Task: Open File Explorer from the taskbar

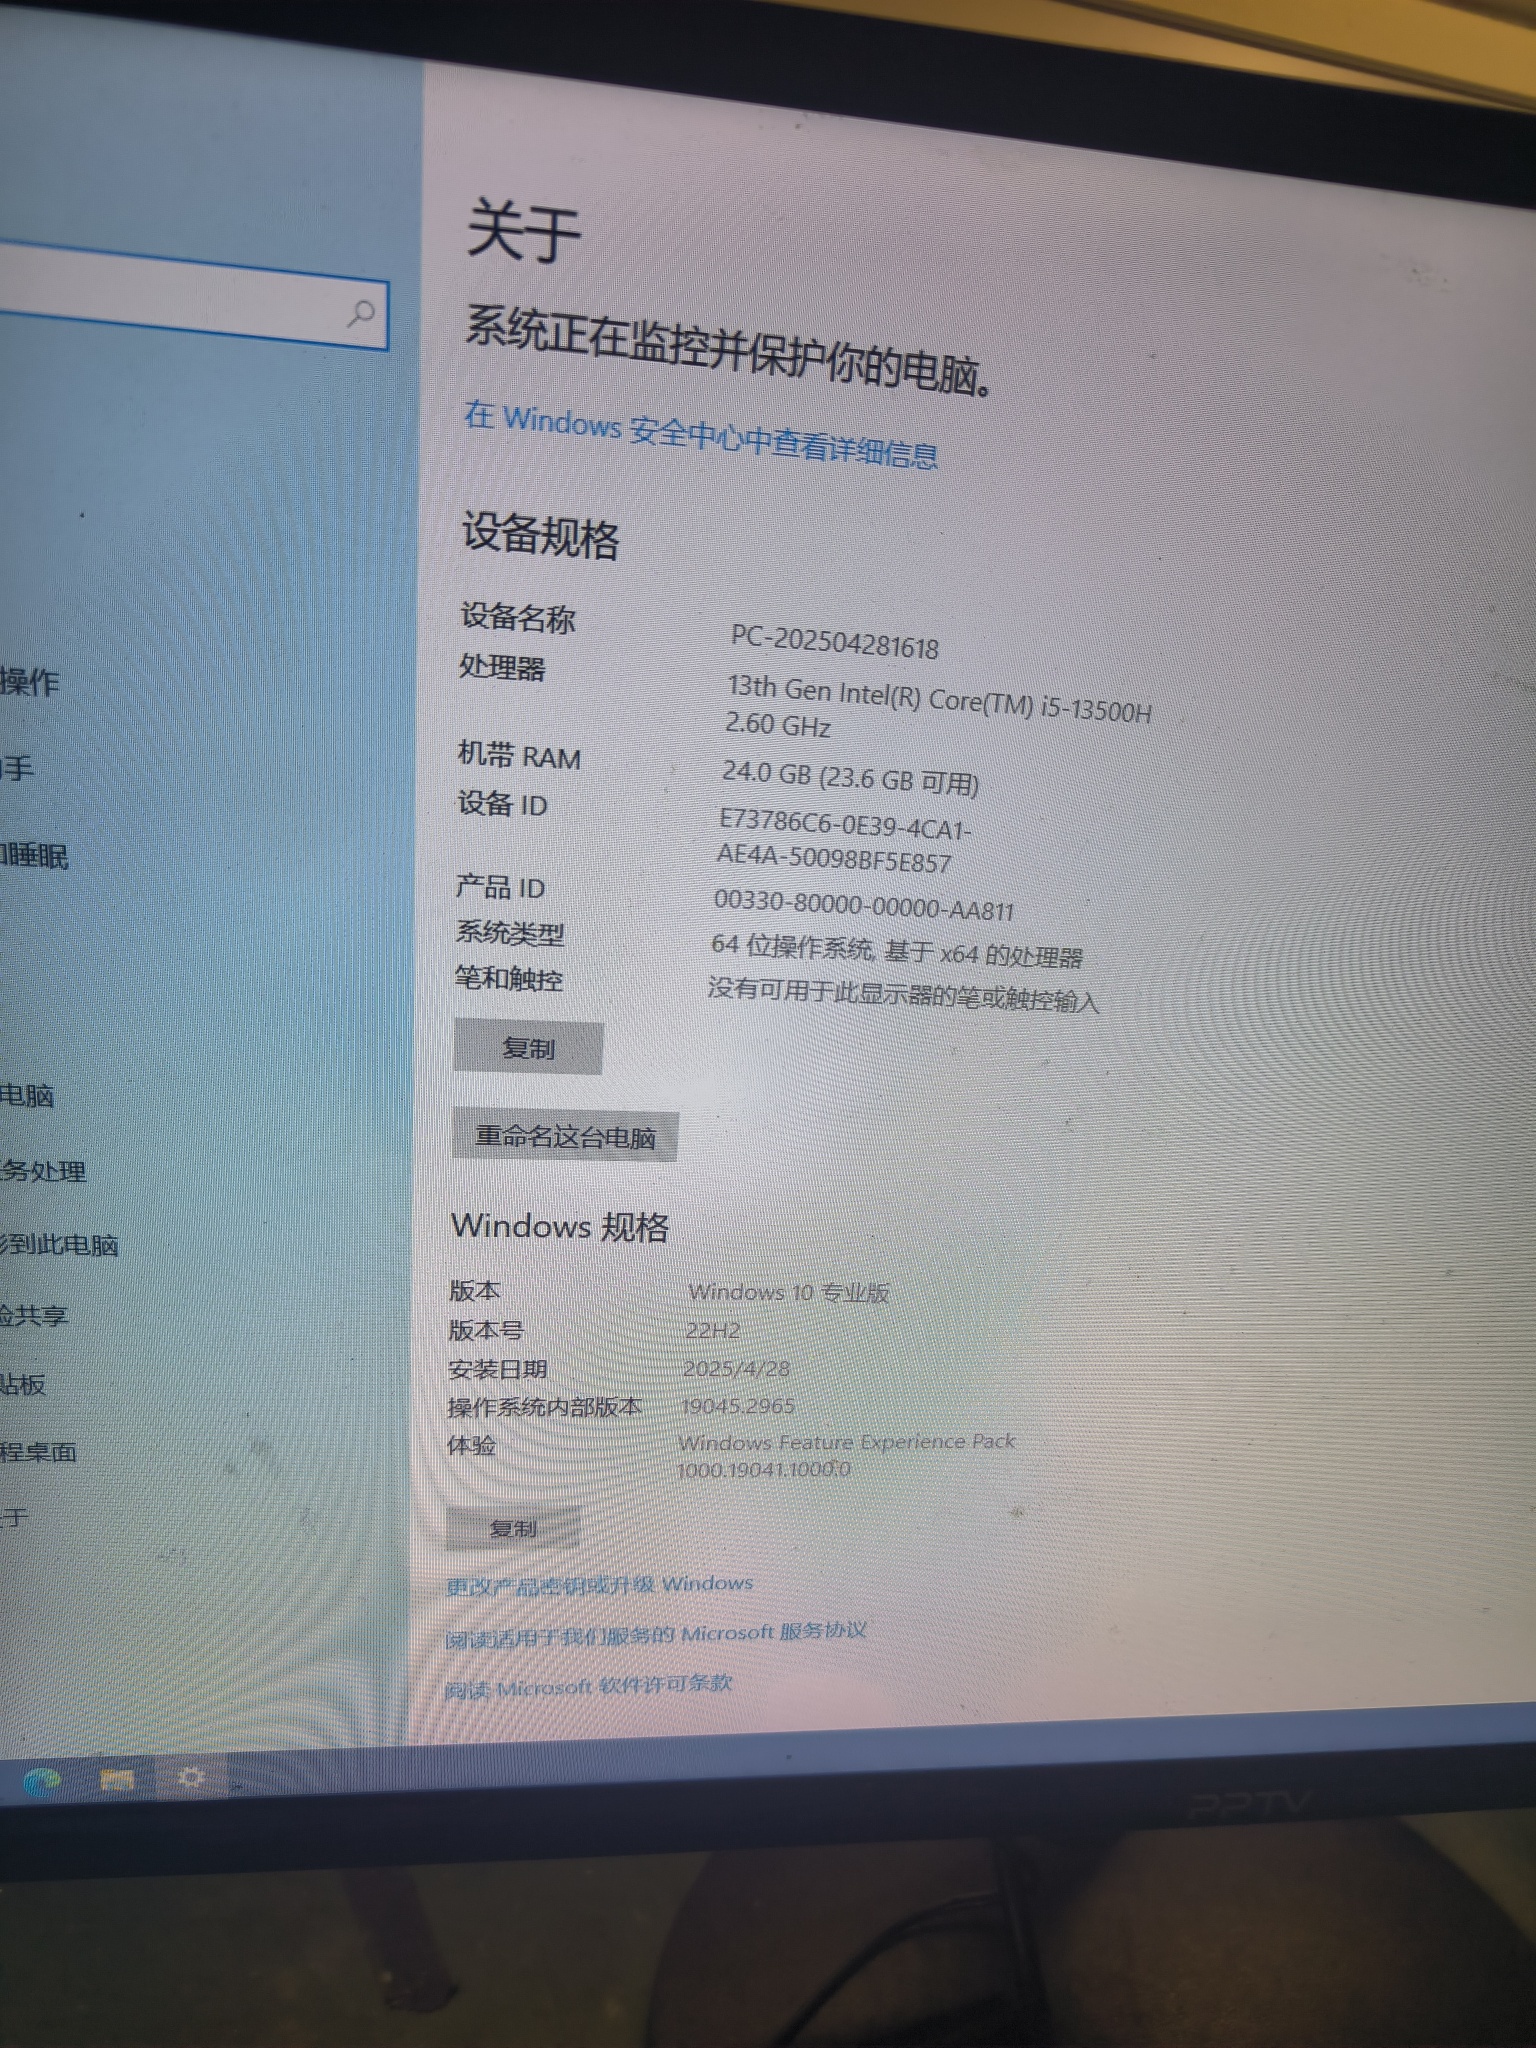Action: coord(117,1779)
